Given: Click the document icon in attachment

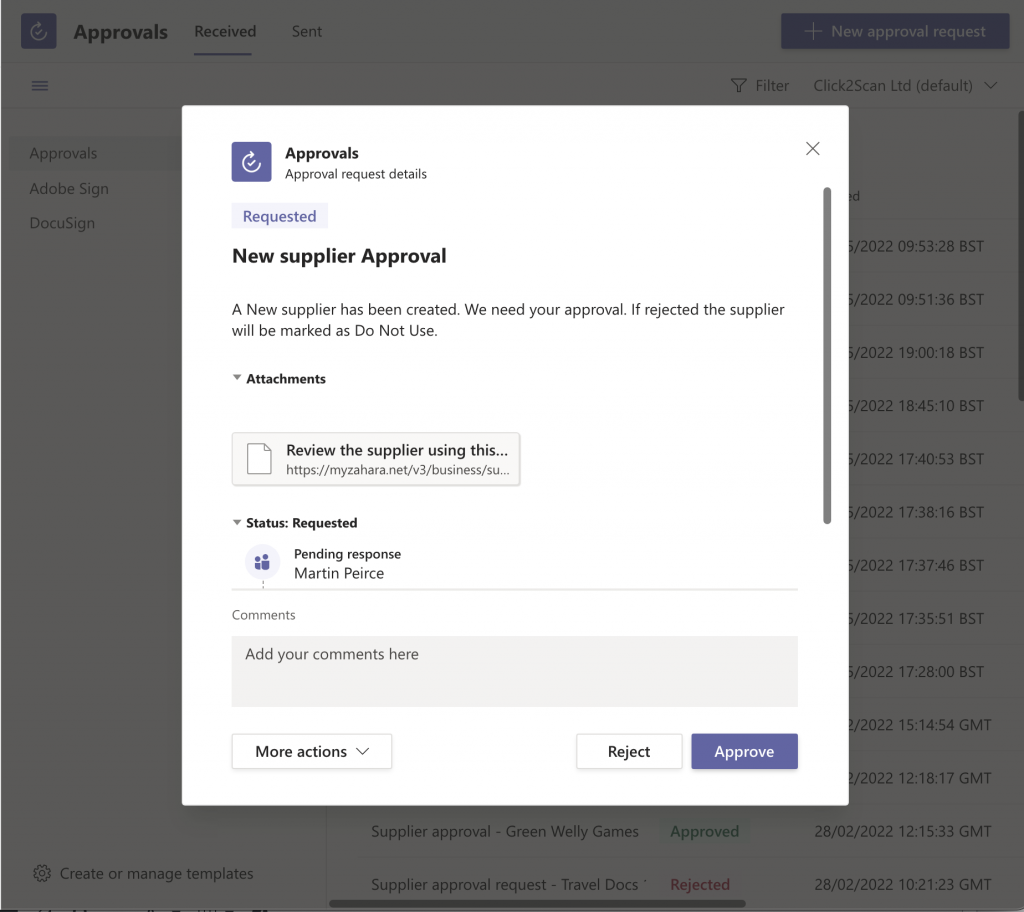Looking at the screenshot, I should pyautogui.click(x=259, y=459).
